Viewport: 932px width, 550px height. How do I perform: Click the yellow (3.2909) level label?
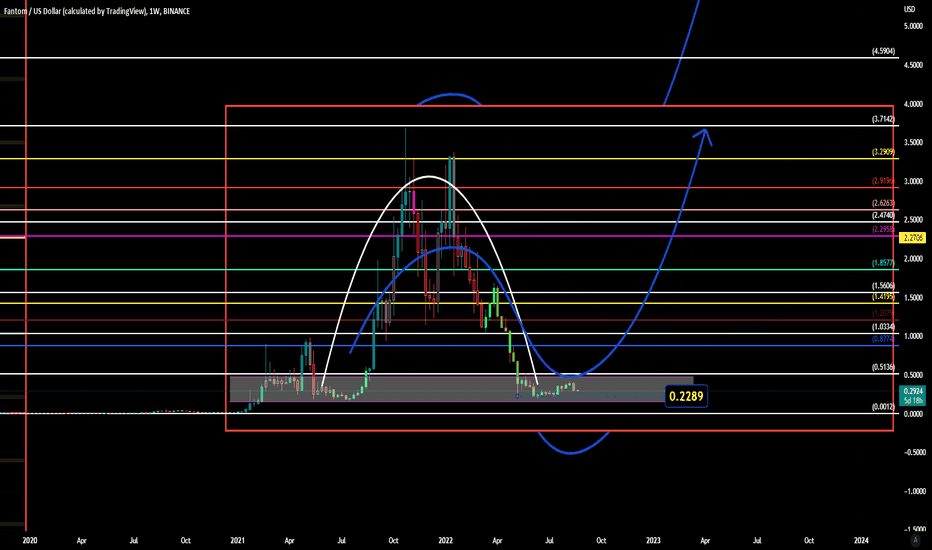coord(883,152)
